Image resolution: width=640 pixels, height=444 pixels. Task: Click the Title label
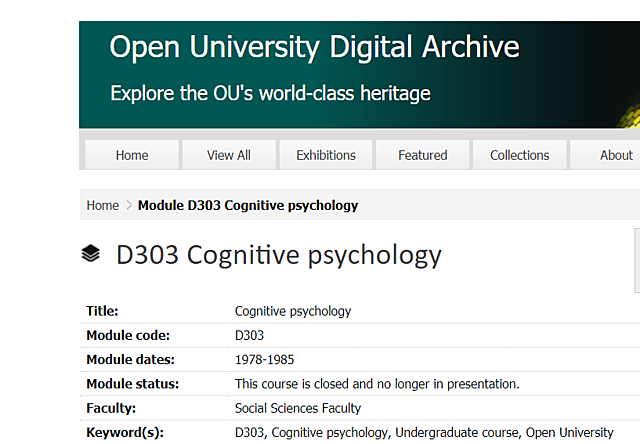pyautogui.click(x=102, y=311)
